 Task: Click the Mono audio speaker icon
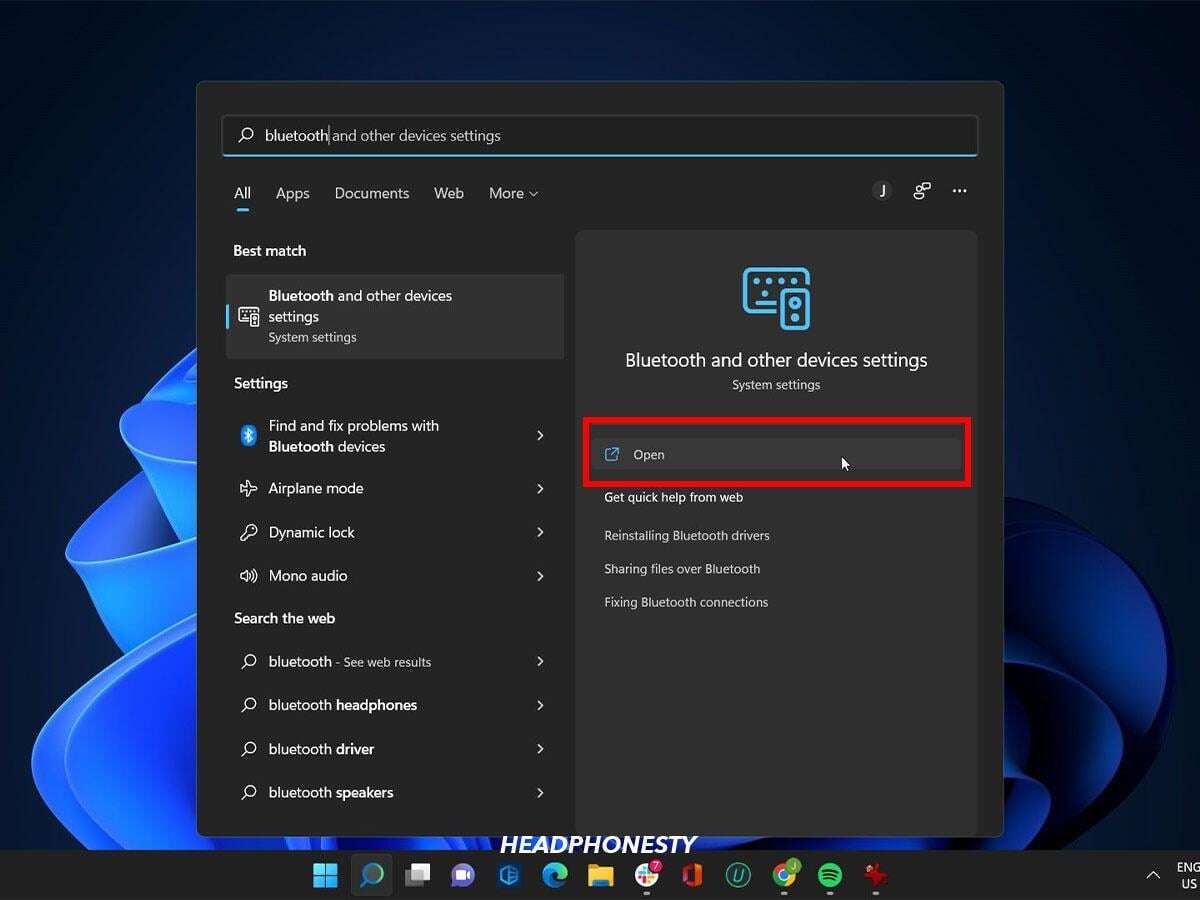[248, 576]
